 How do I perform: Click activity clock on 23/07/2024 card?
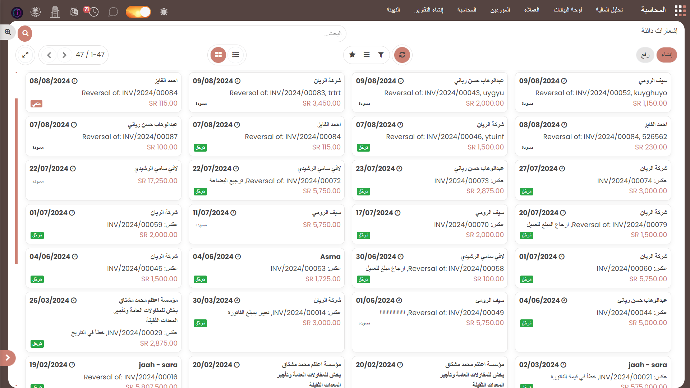[x=399, y=169]
